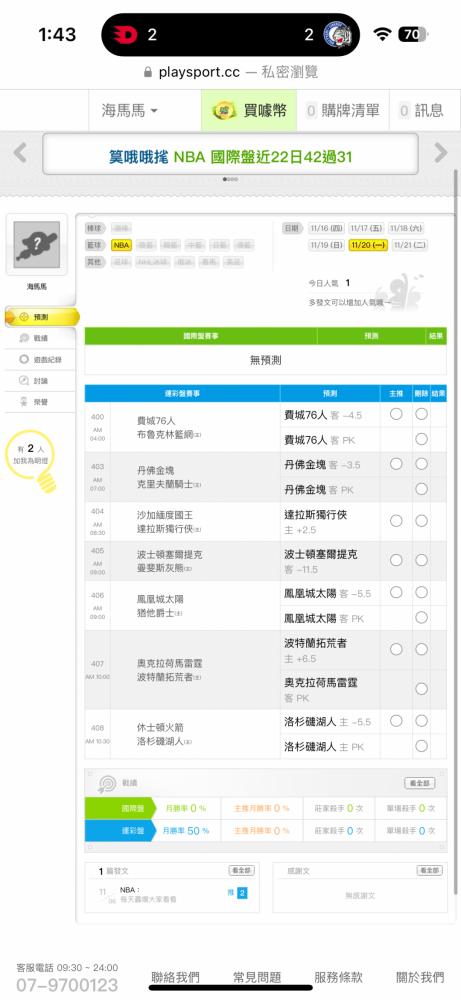This screenshot has width=461, height=1000.
Task: Select date tab 11/19 (日)
Action: [x=326, y=244]
